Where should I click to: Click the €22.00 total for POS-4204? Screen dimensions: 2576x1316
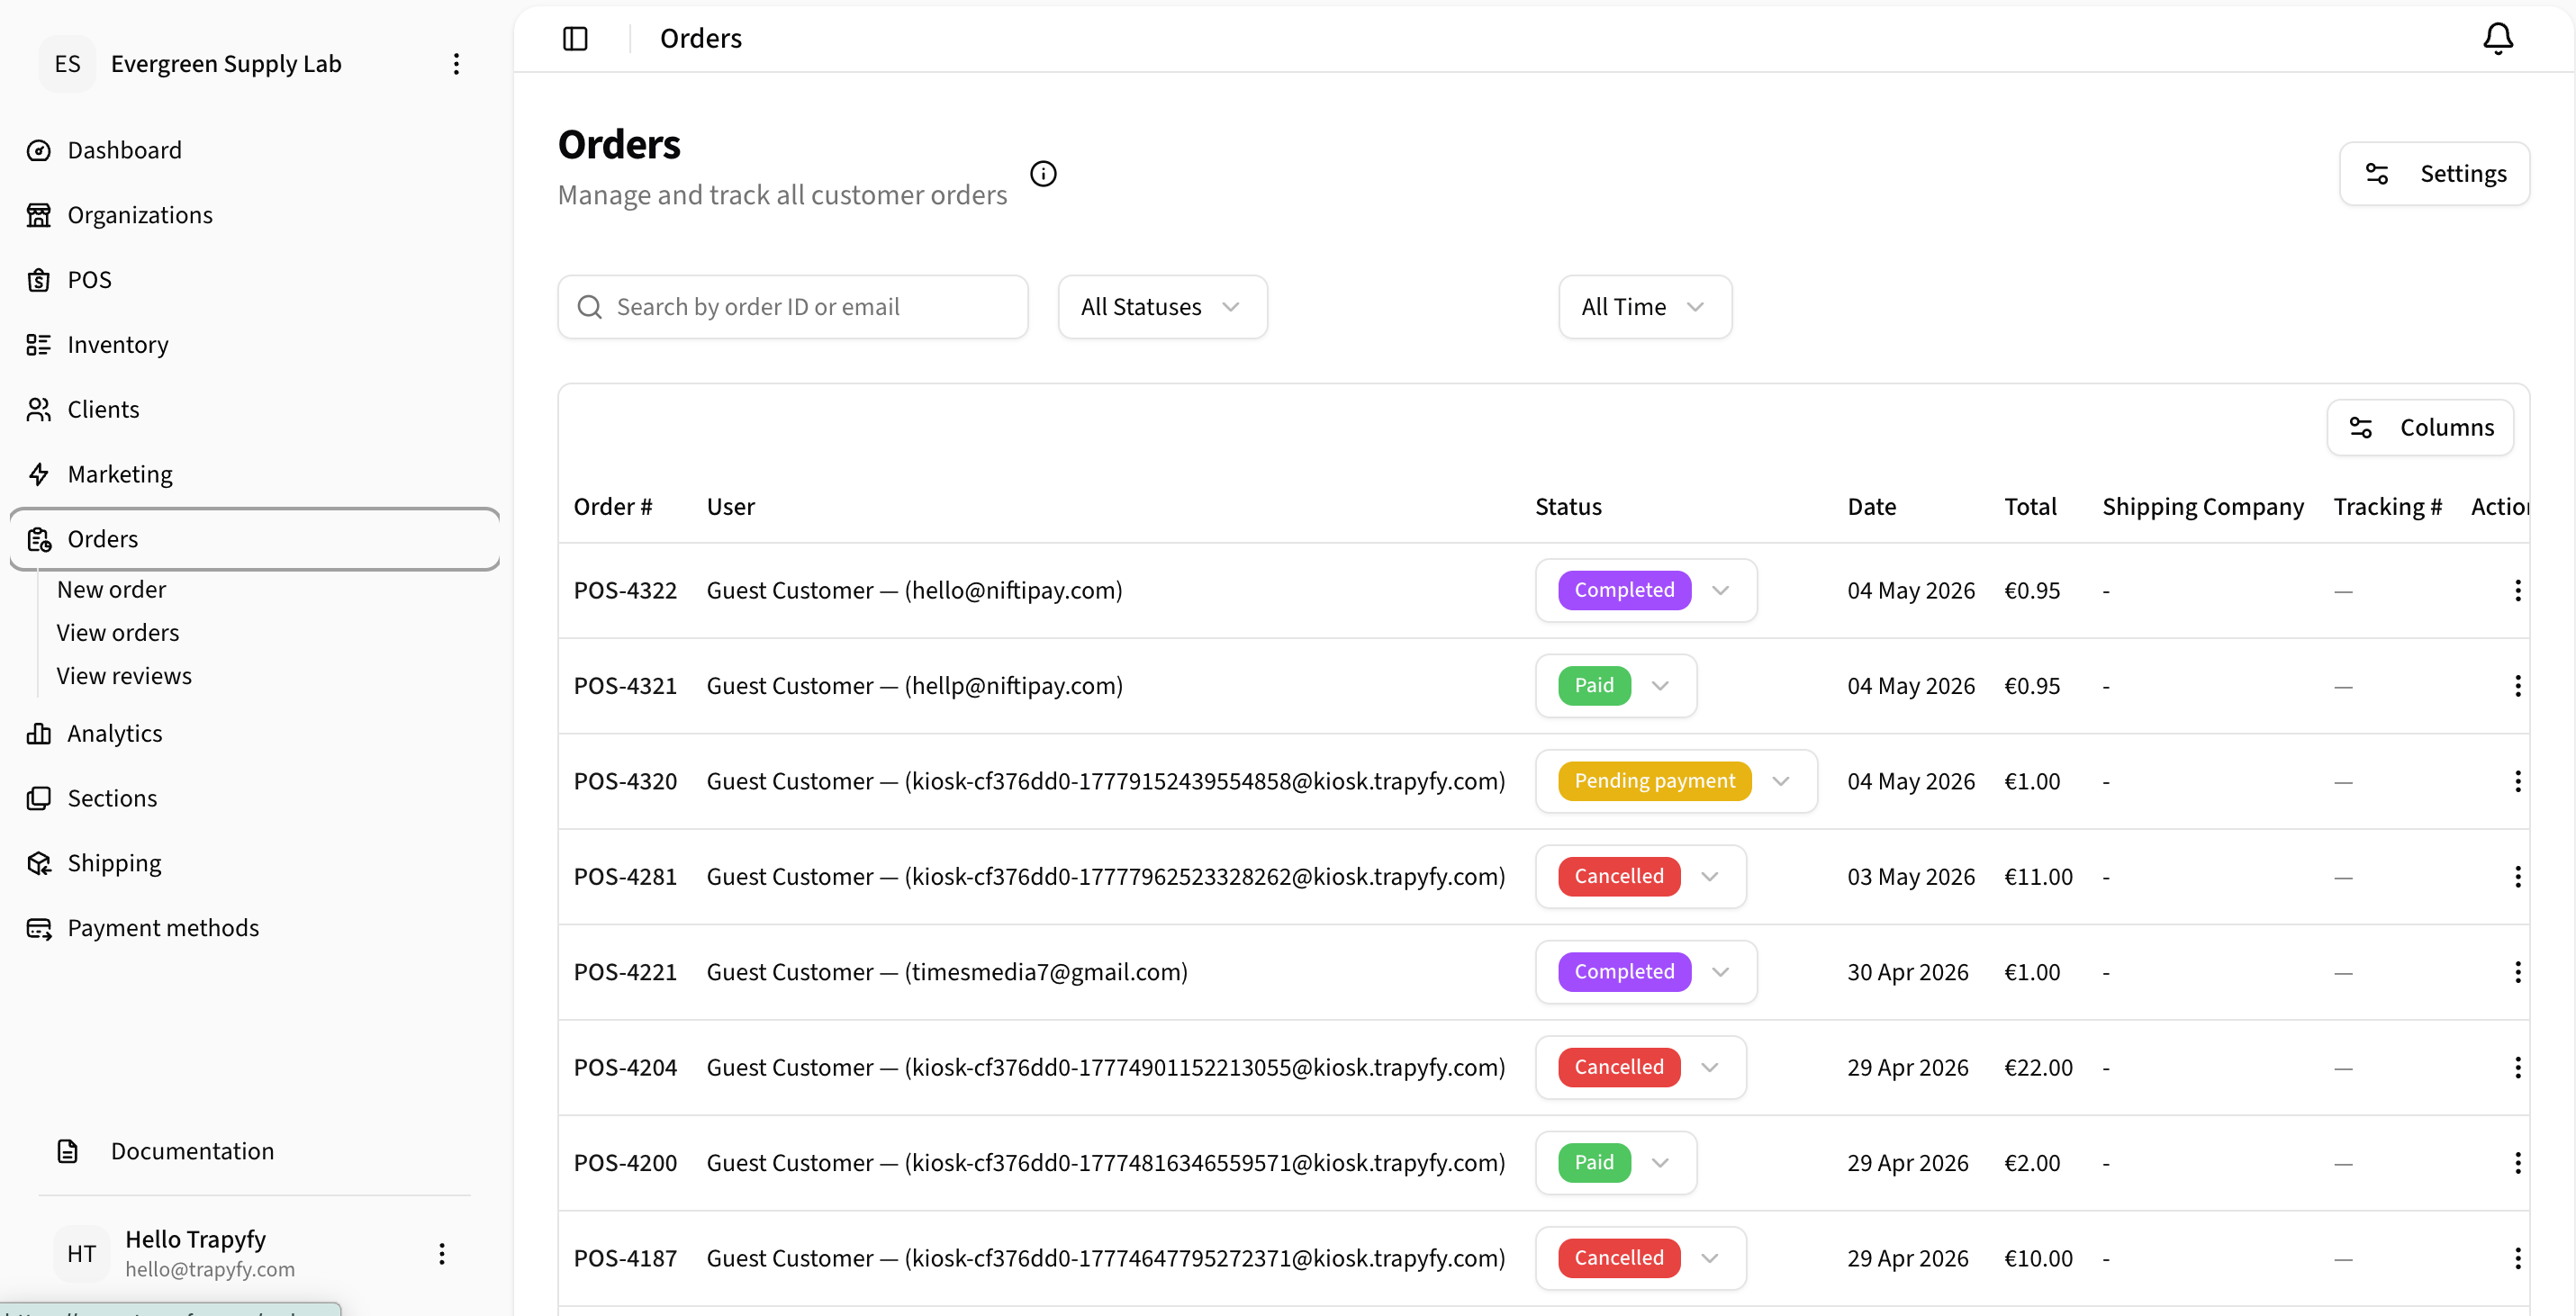pyautogui.click(x=2038, y=1068)
